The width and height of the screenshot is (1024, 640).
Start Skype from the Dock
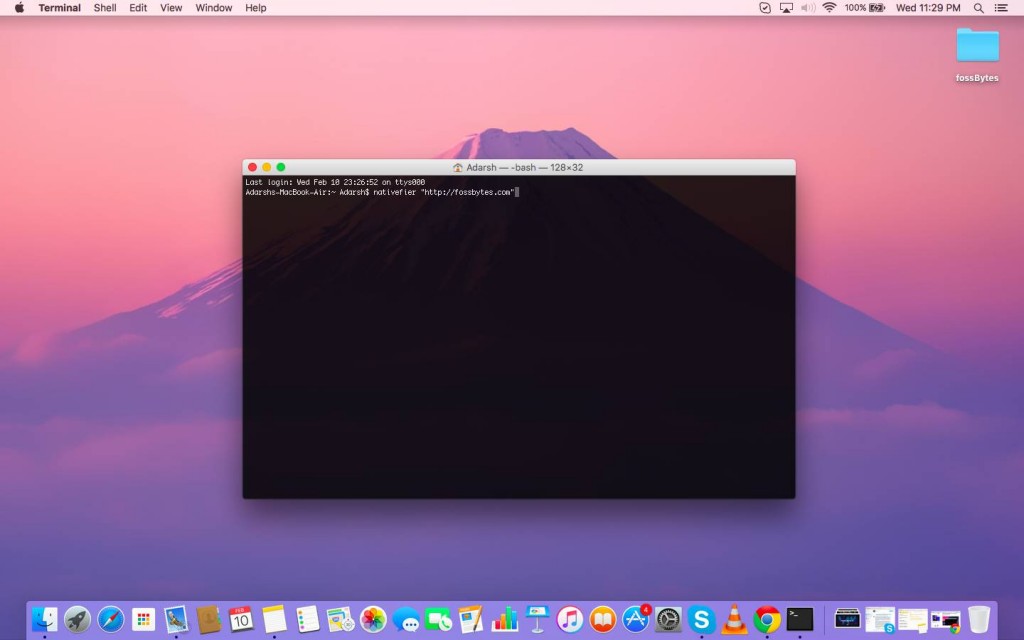pyautogui.click(x=701, y=620)
